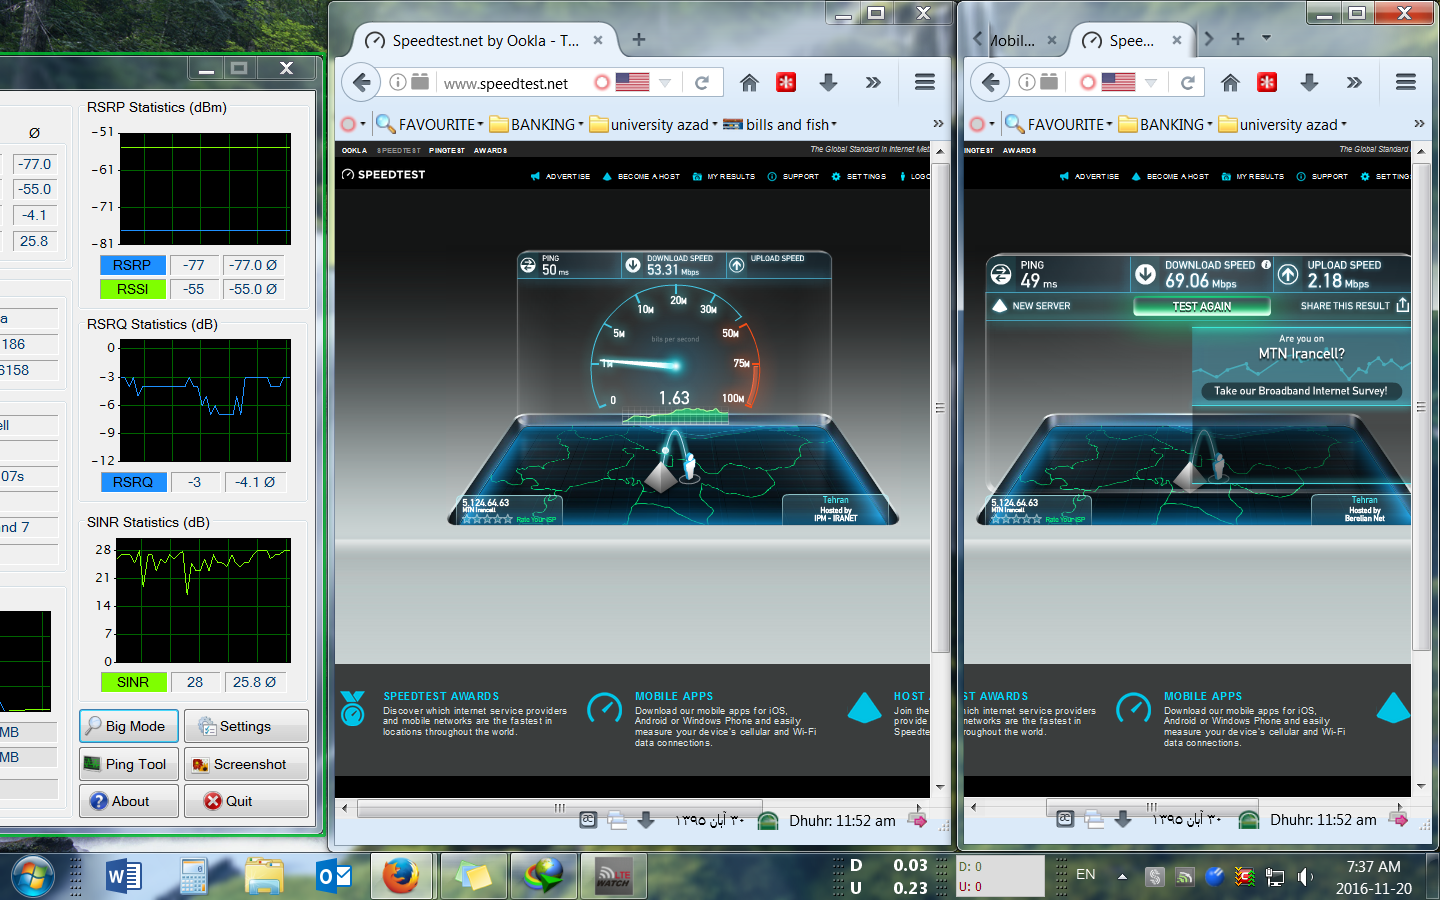Image resolution: width=1440 pixels, height=900 pixels.
Task: Open Big Mode in LTE tool
Action: coord(129,726)
